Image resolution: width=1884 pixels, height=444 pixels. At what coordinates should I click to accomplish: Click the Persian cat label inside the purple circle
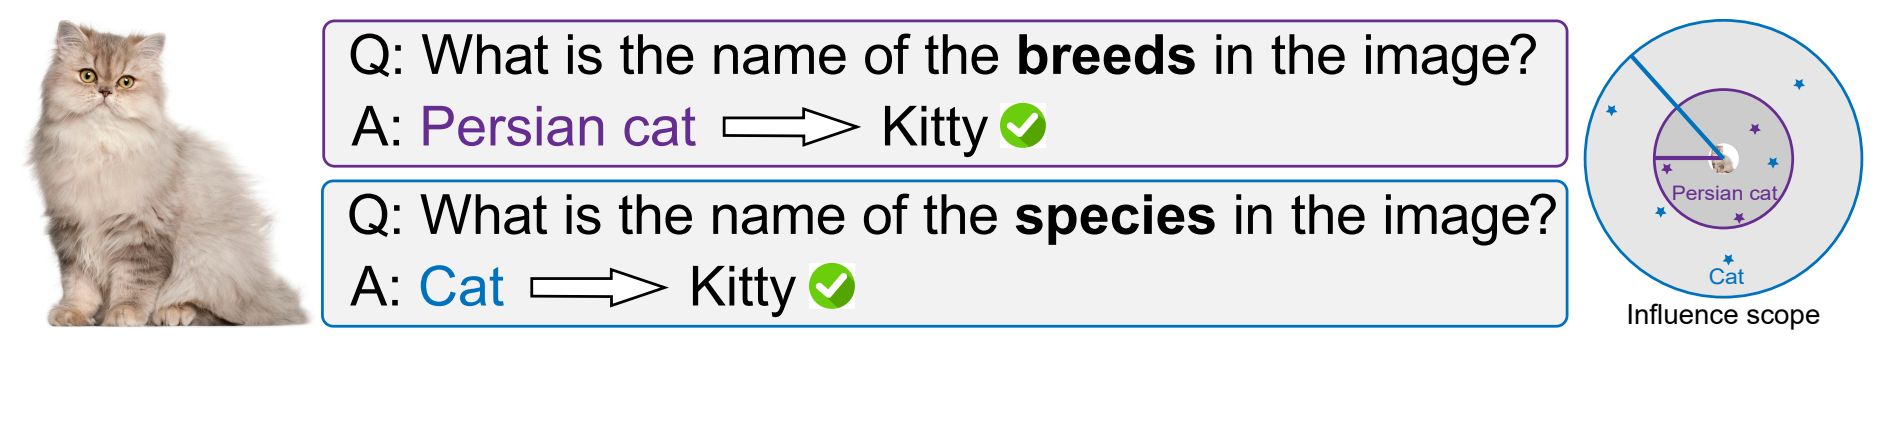pos(1724,193)
